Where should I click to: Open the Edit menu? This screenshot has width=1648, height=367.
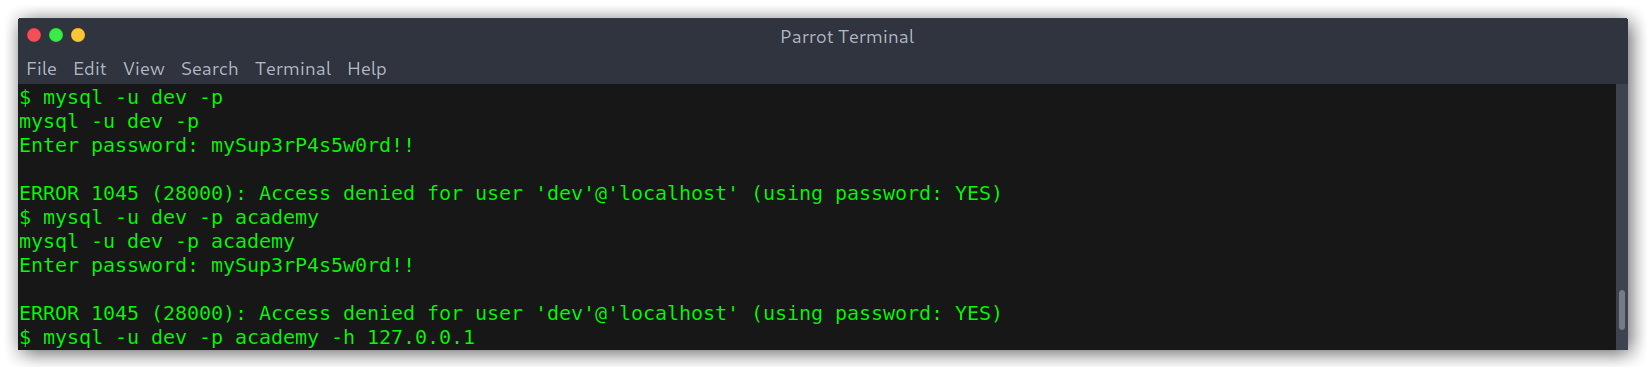[x=89, y=69]
